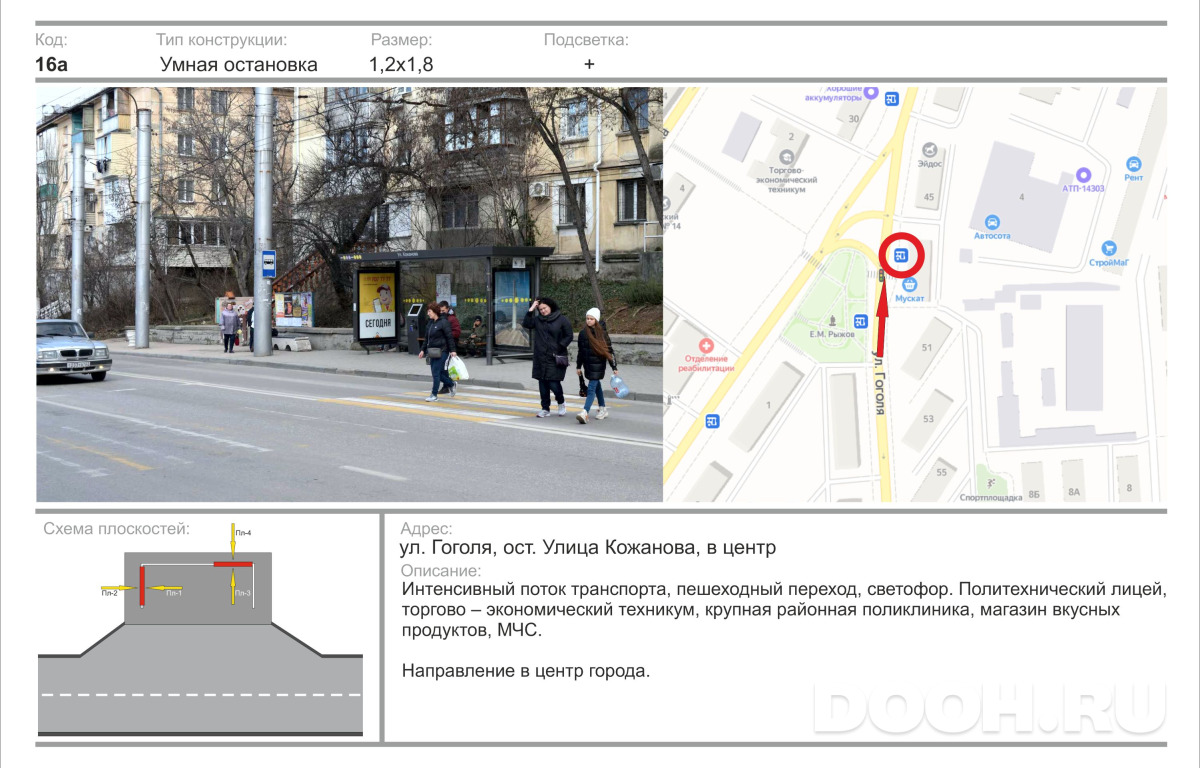Select the СтройМаг label on the map

point(1109,263)
